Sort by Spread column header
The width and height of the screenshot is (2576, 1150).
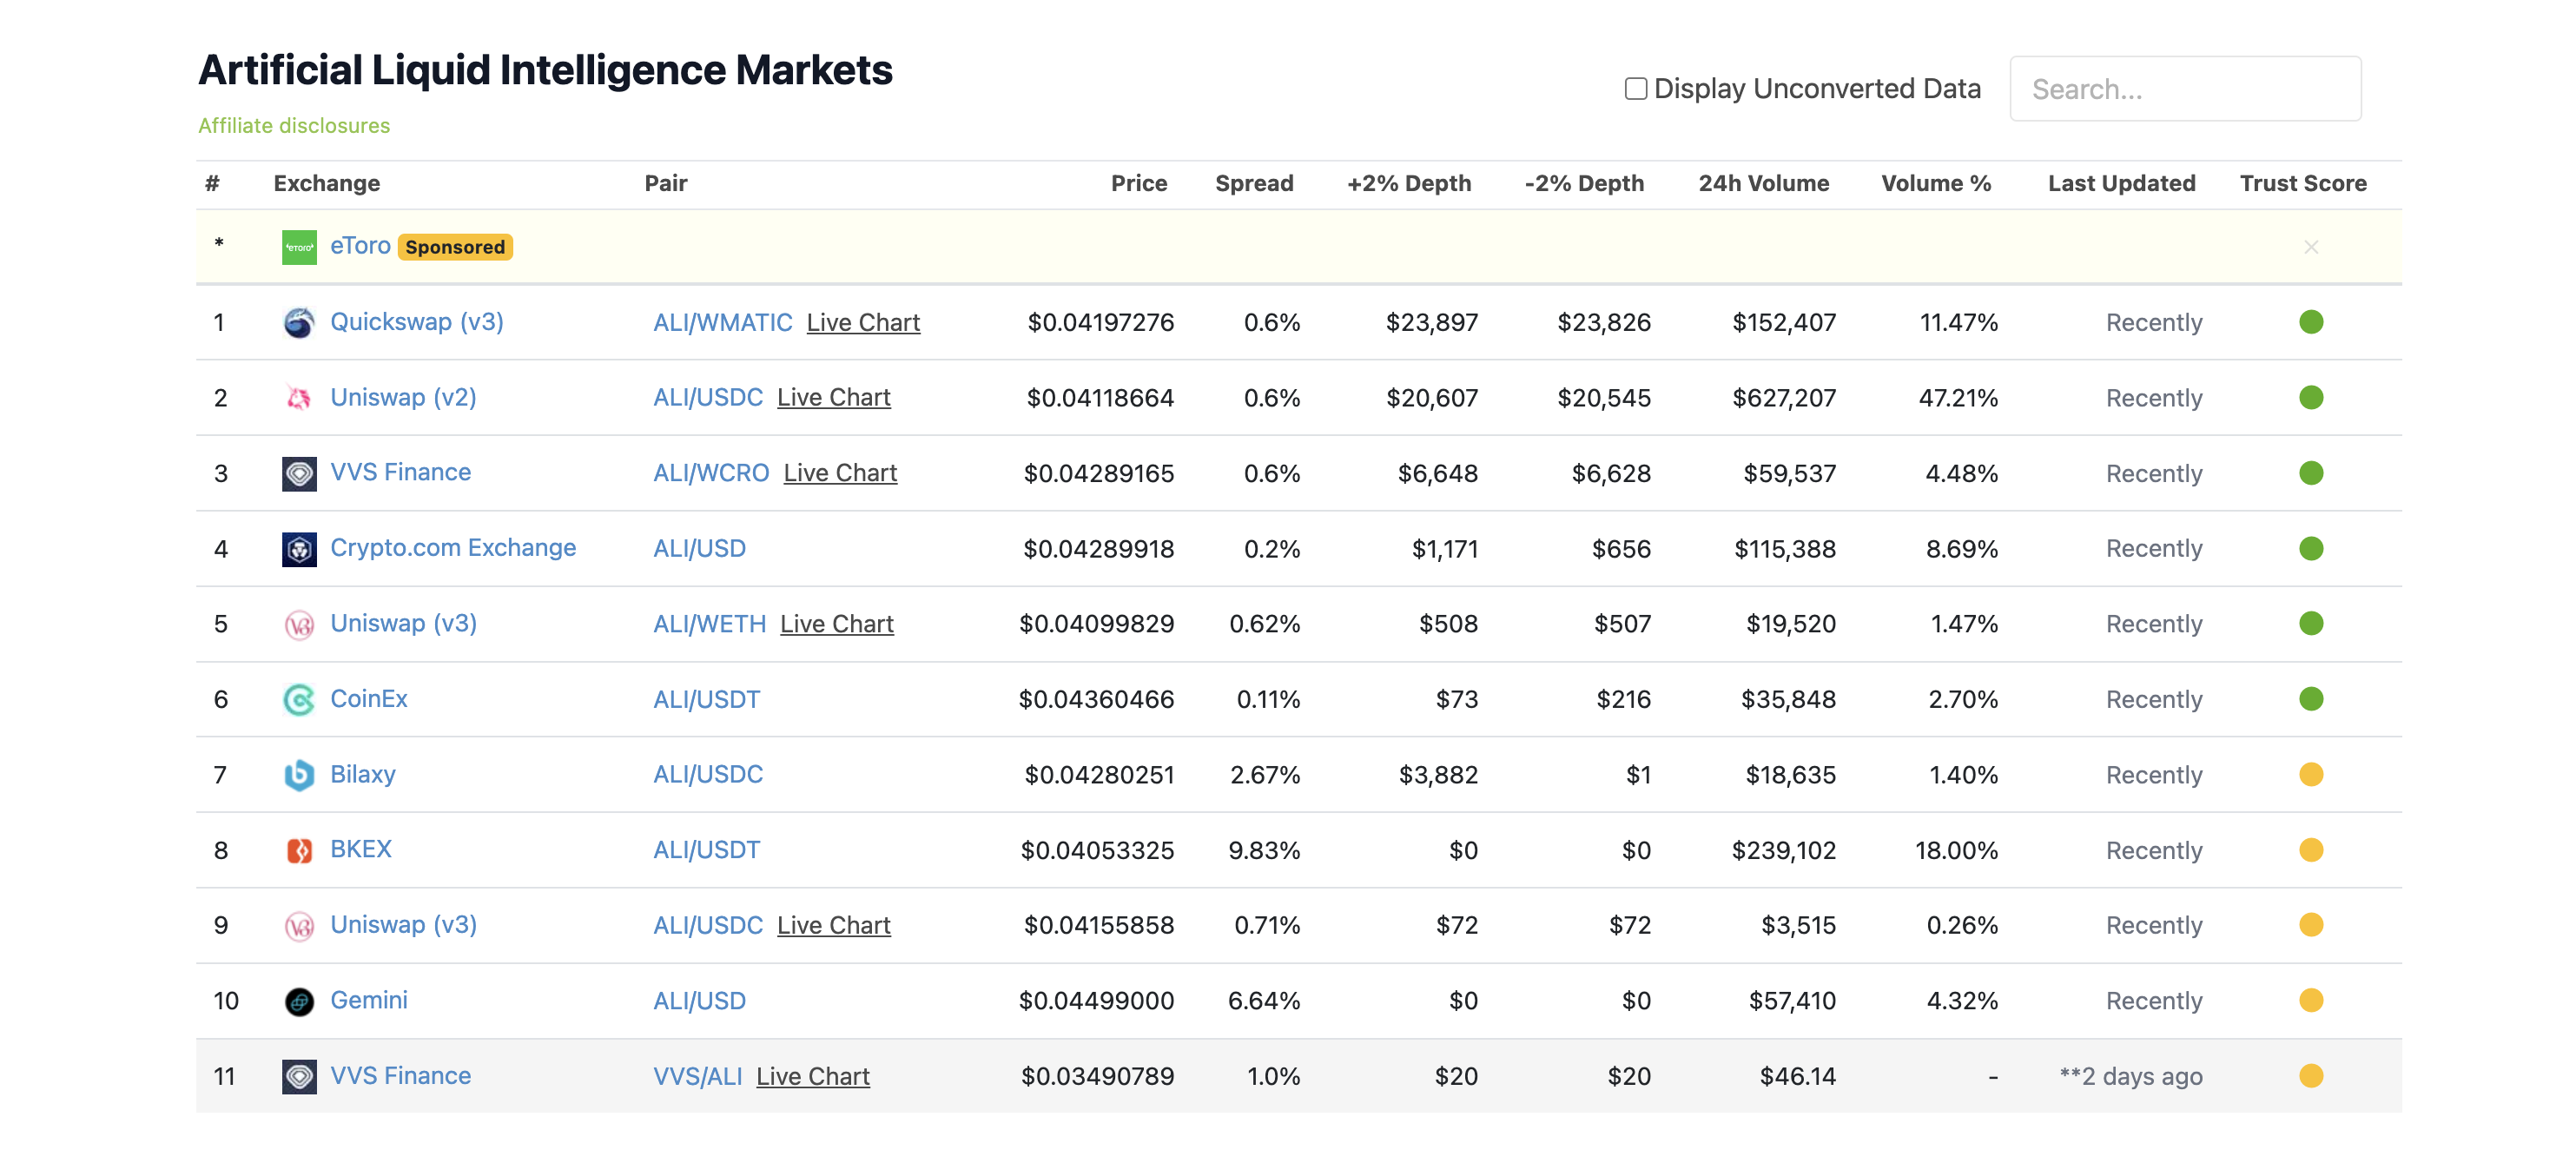click(1253, 183)
